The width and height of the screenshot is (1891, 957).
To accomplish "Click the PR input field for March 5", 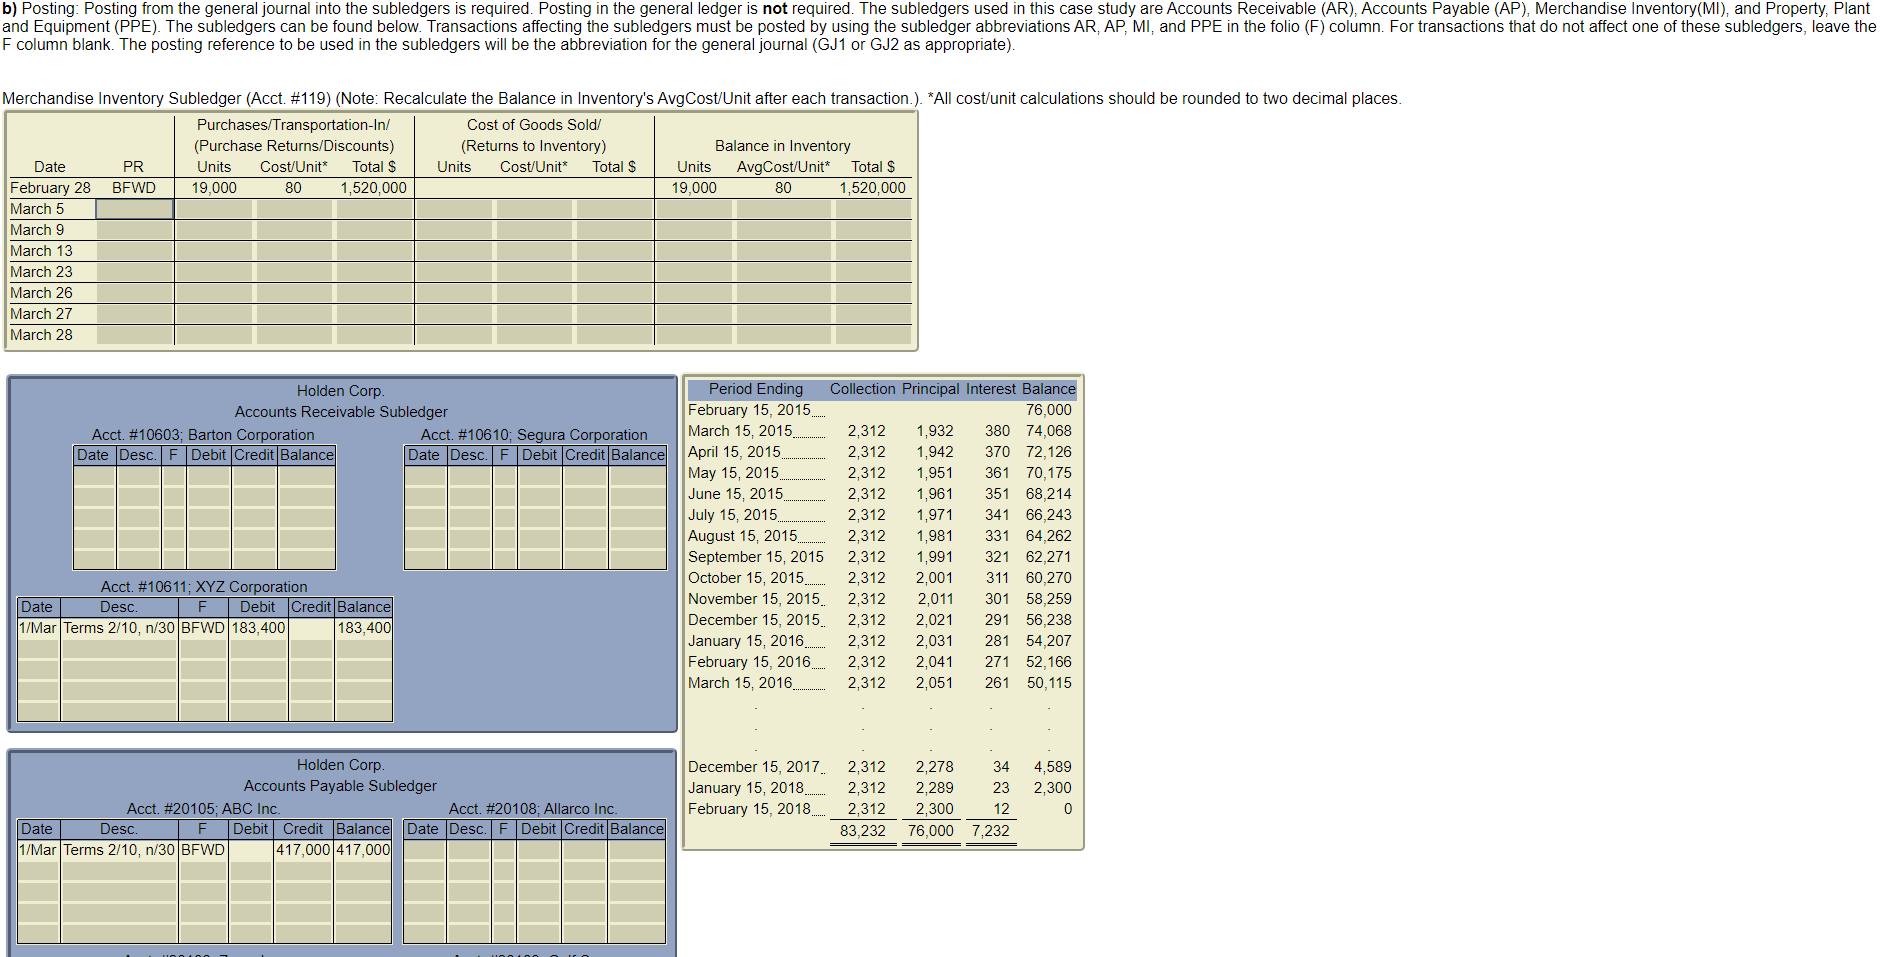I will [x=134, y=209].
